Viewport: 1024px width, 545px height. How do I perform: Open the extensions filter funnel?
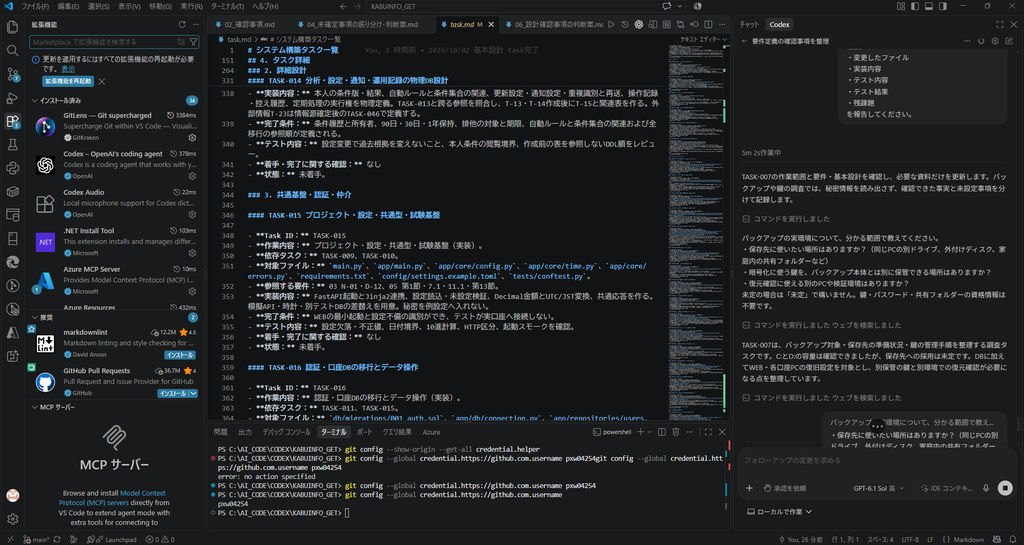tap(193, 42)
